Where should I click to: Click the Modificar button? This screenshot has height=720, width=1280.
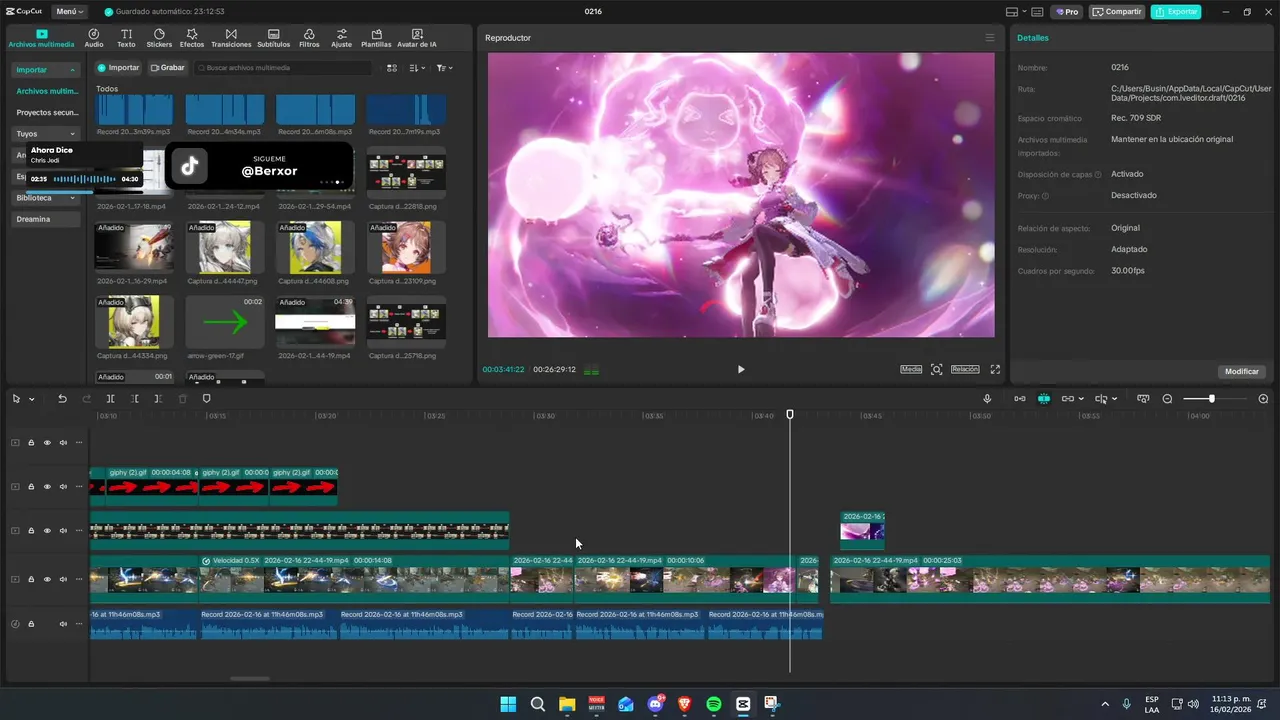pos(1242,371)
